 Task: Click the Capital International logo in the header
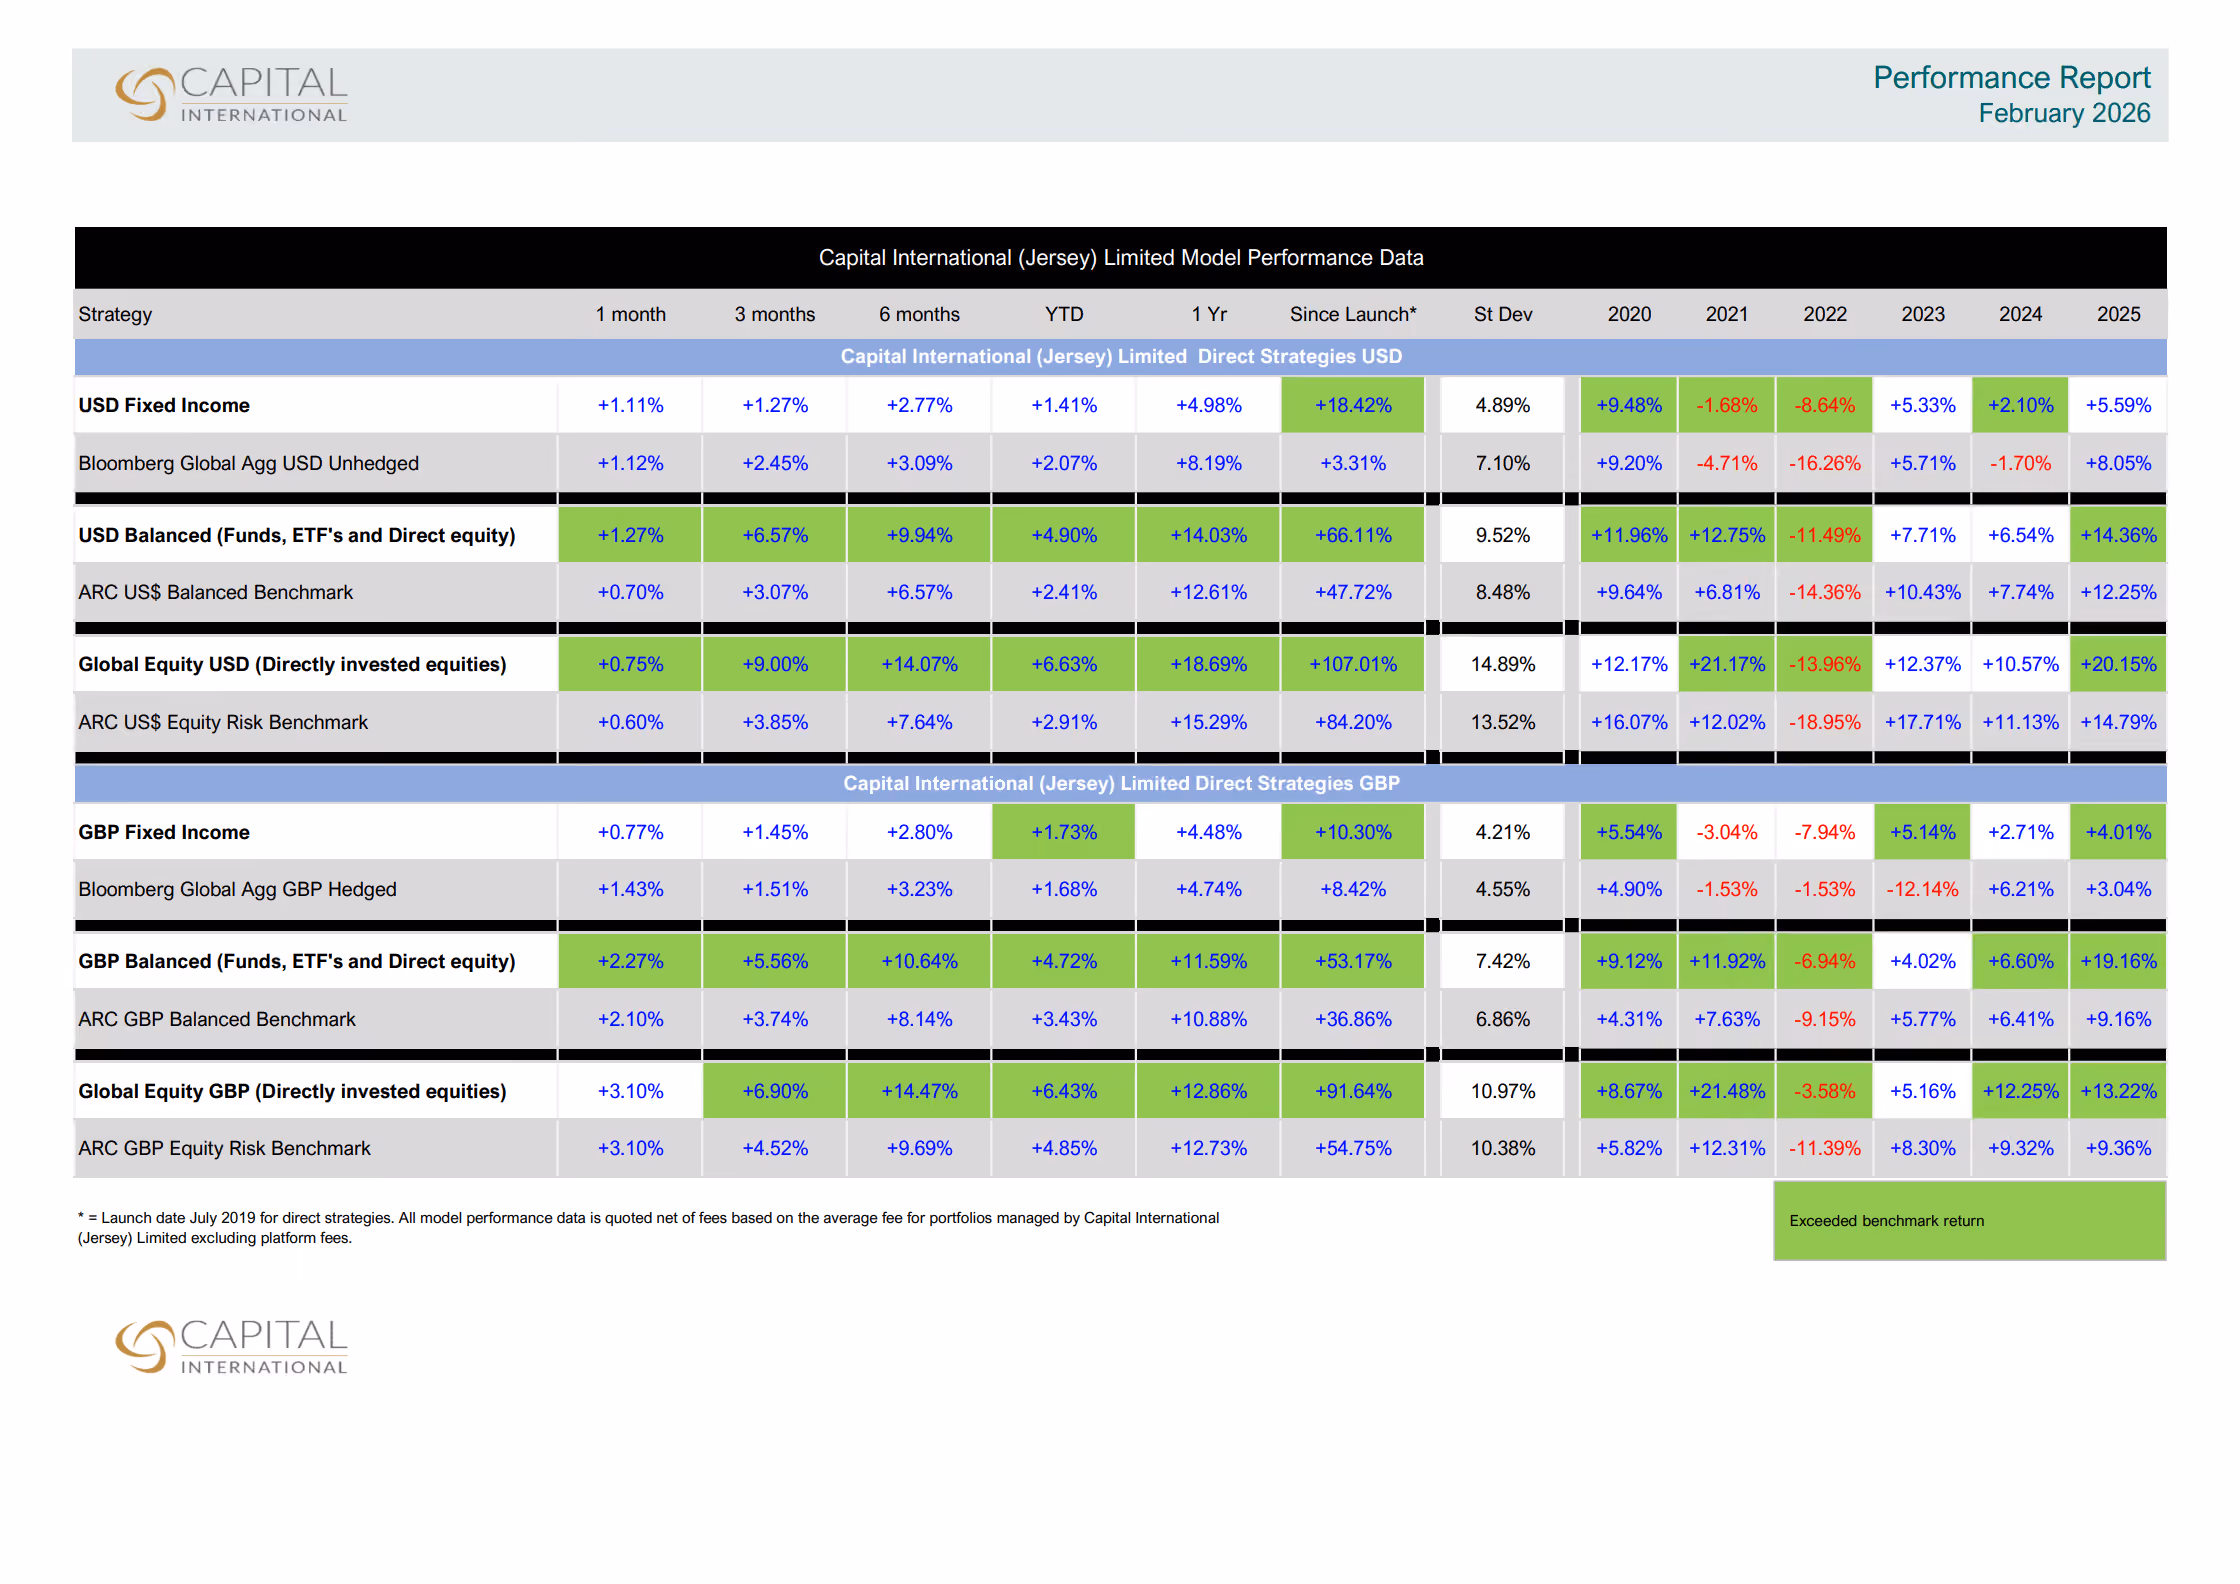(231, 95)
